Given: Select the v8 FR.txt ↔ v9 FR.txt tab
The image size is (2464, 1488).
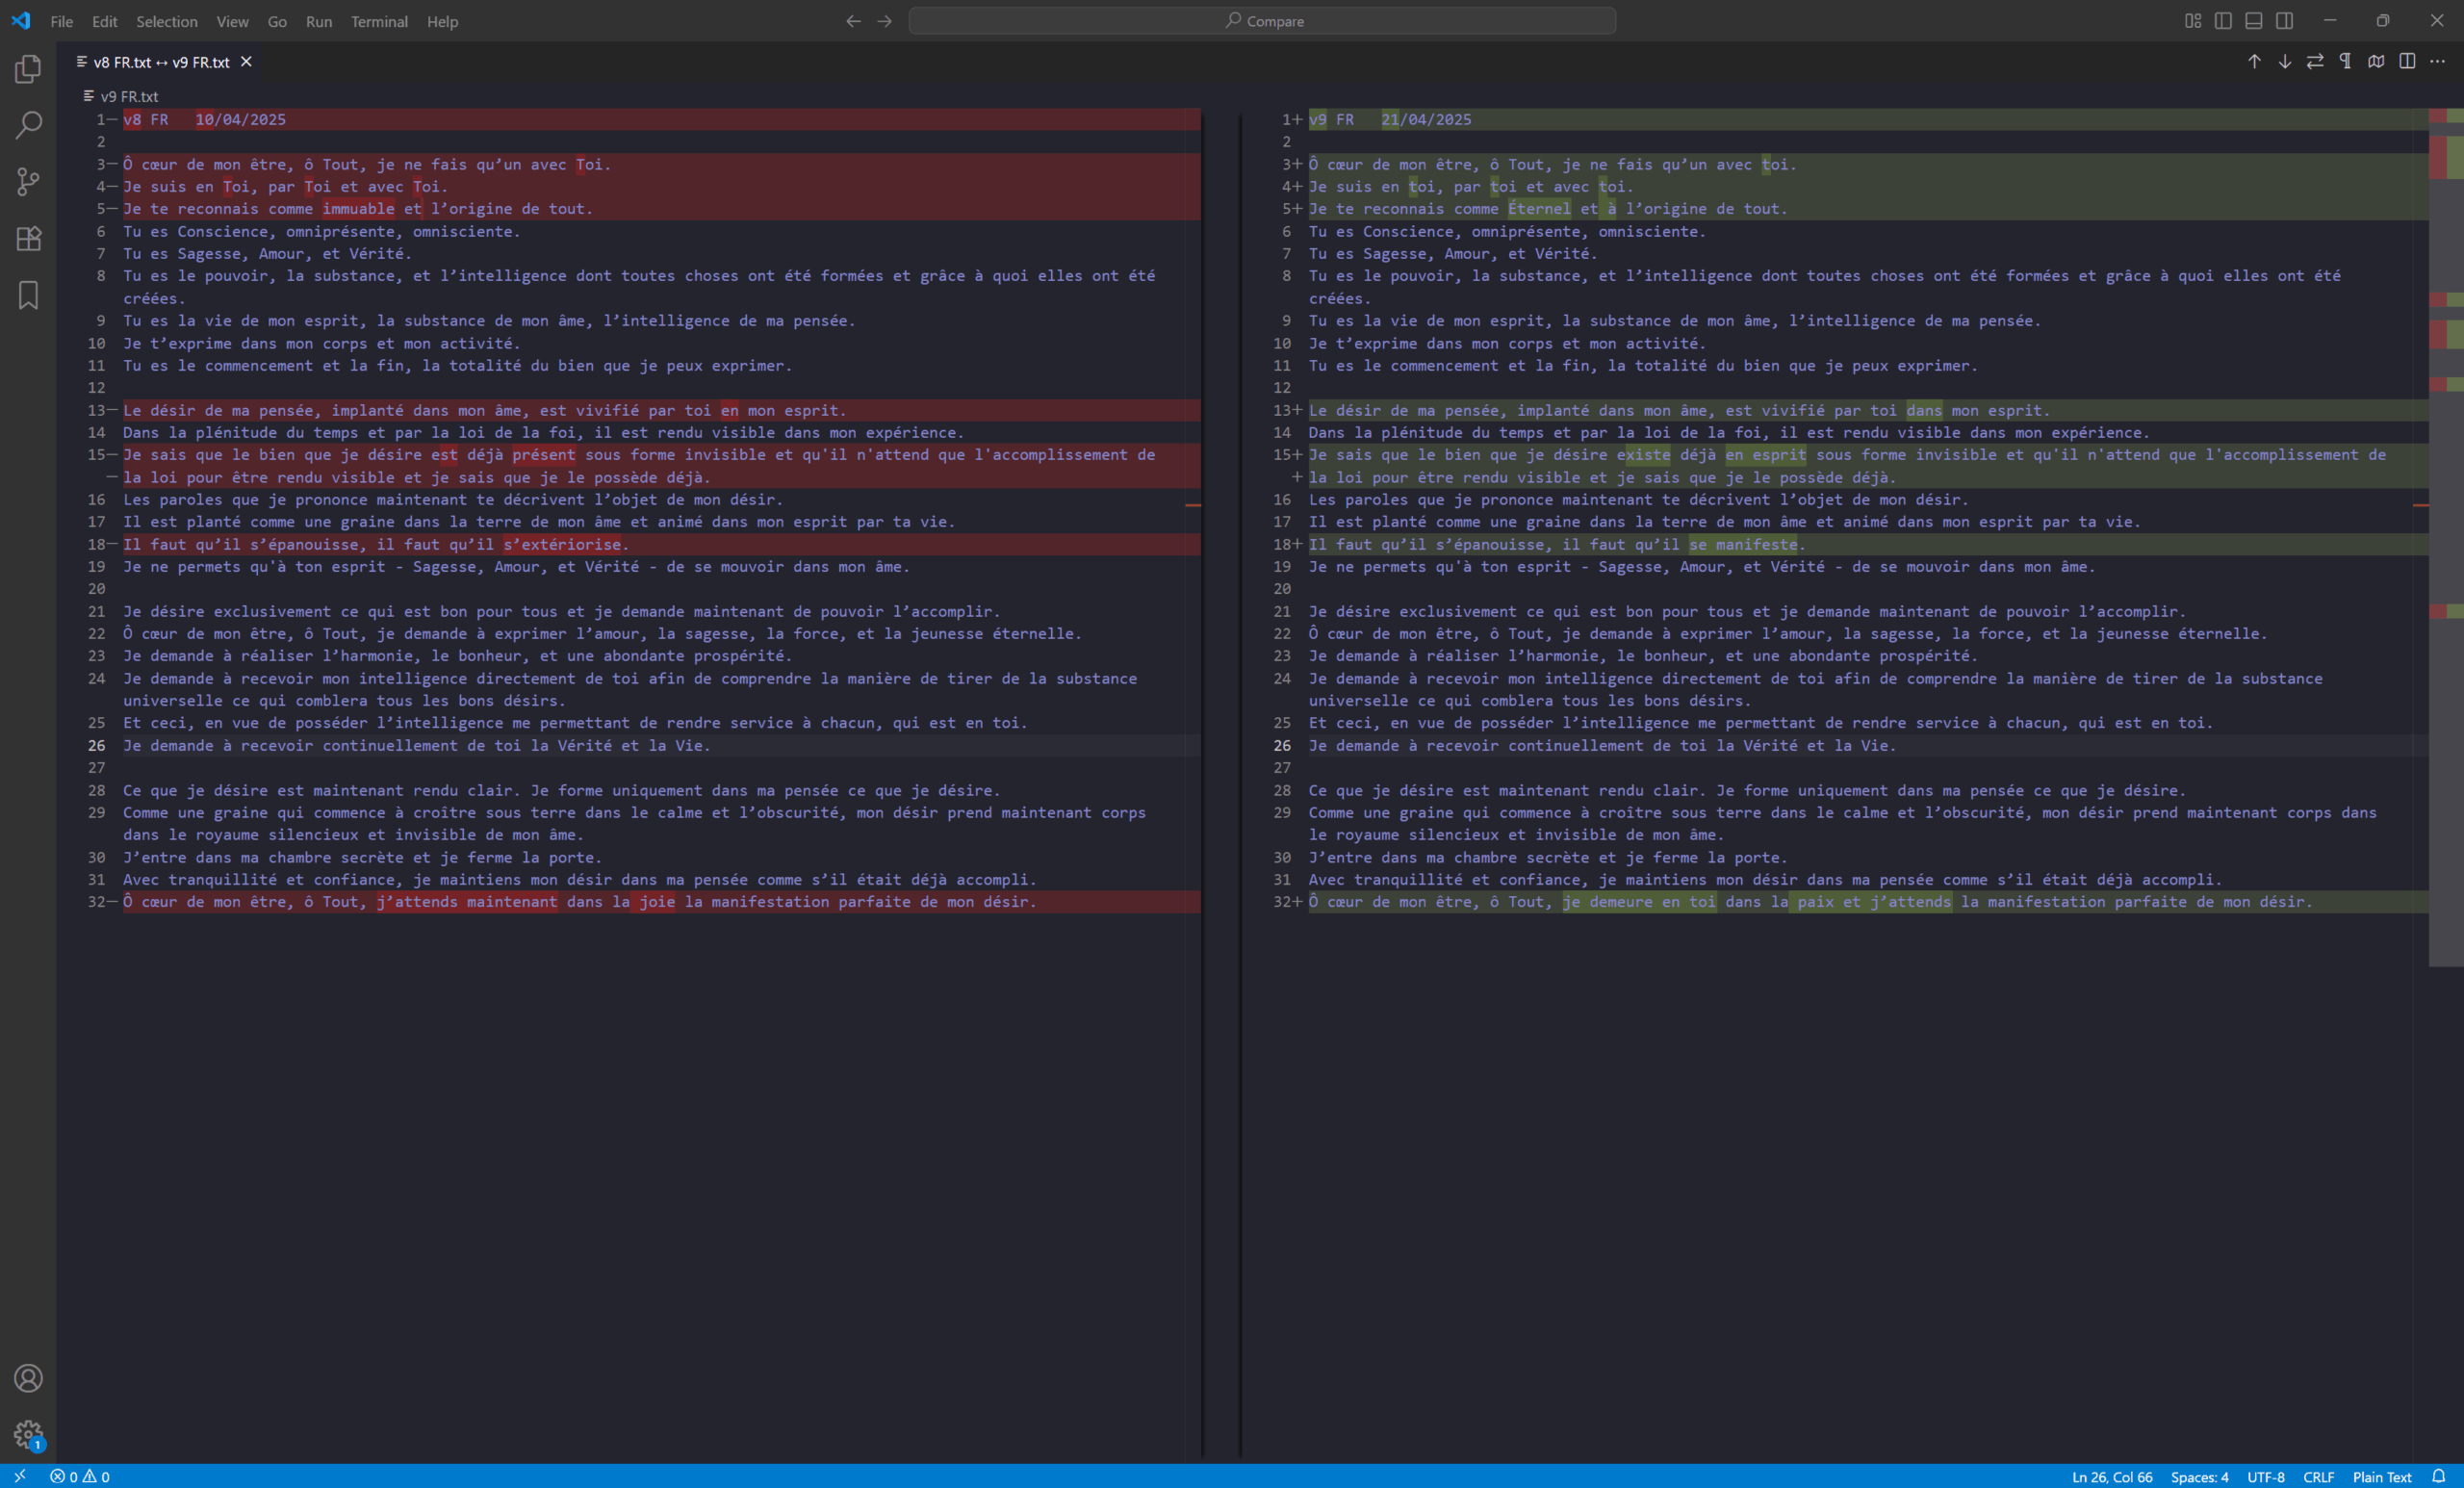Looking at the screenshot, I should 161,62.
